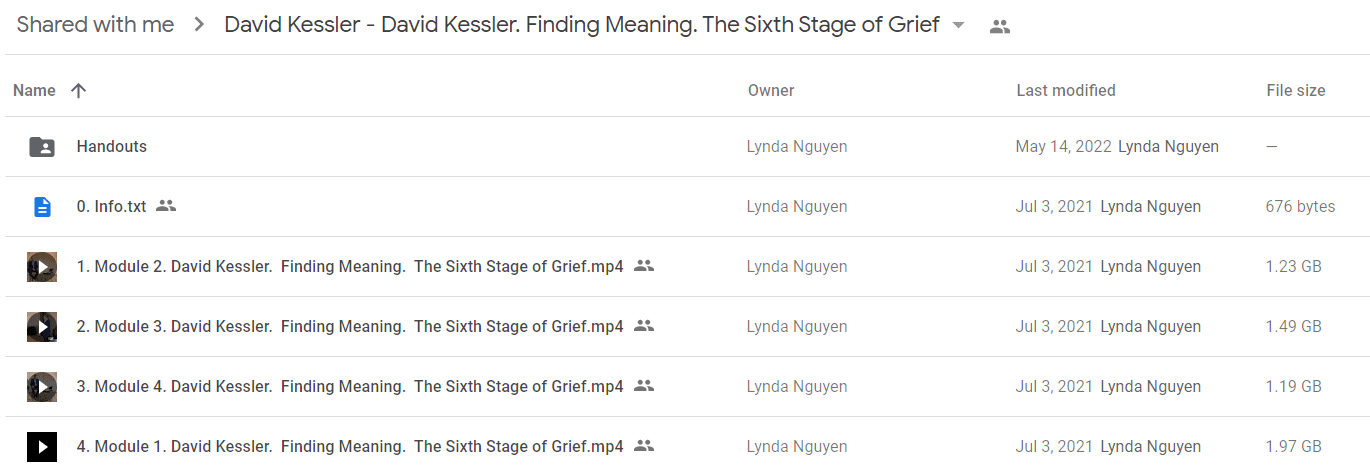Click shared icon on Module 4 video row
Viewport: 1370px width, 476px height.
coord(644,386)
